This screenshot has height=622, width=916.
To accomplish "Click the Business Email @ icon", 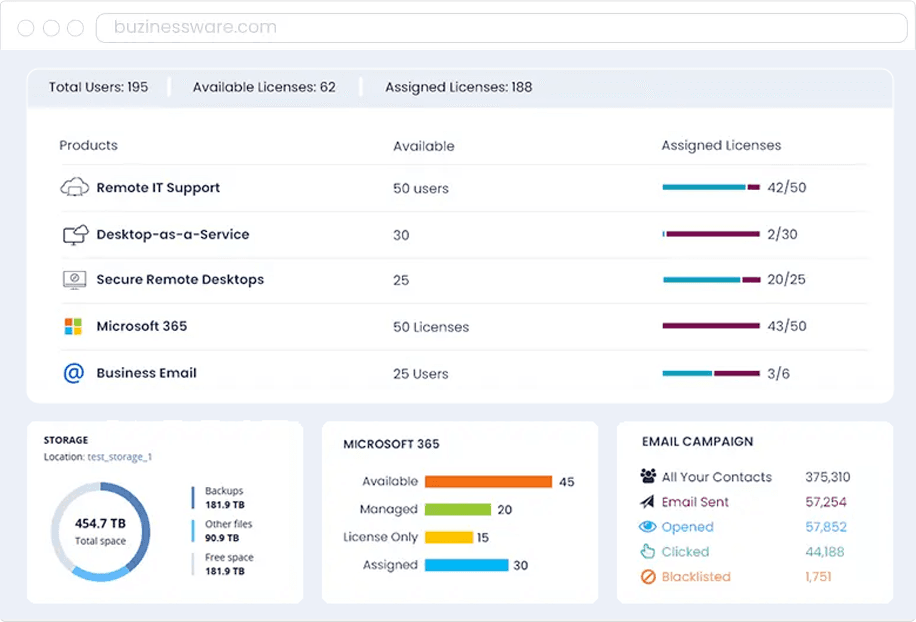I will click(x=73, y=373).
